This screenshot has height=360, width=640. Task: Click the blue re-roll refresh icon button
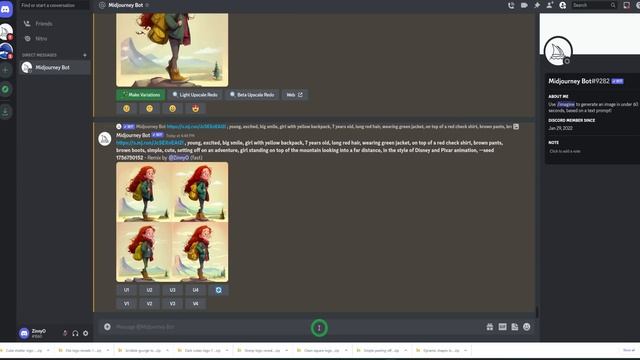pos(218,290)
